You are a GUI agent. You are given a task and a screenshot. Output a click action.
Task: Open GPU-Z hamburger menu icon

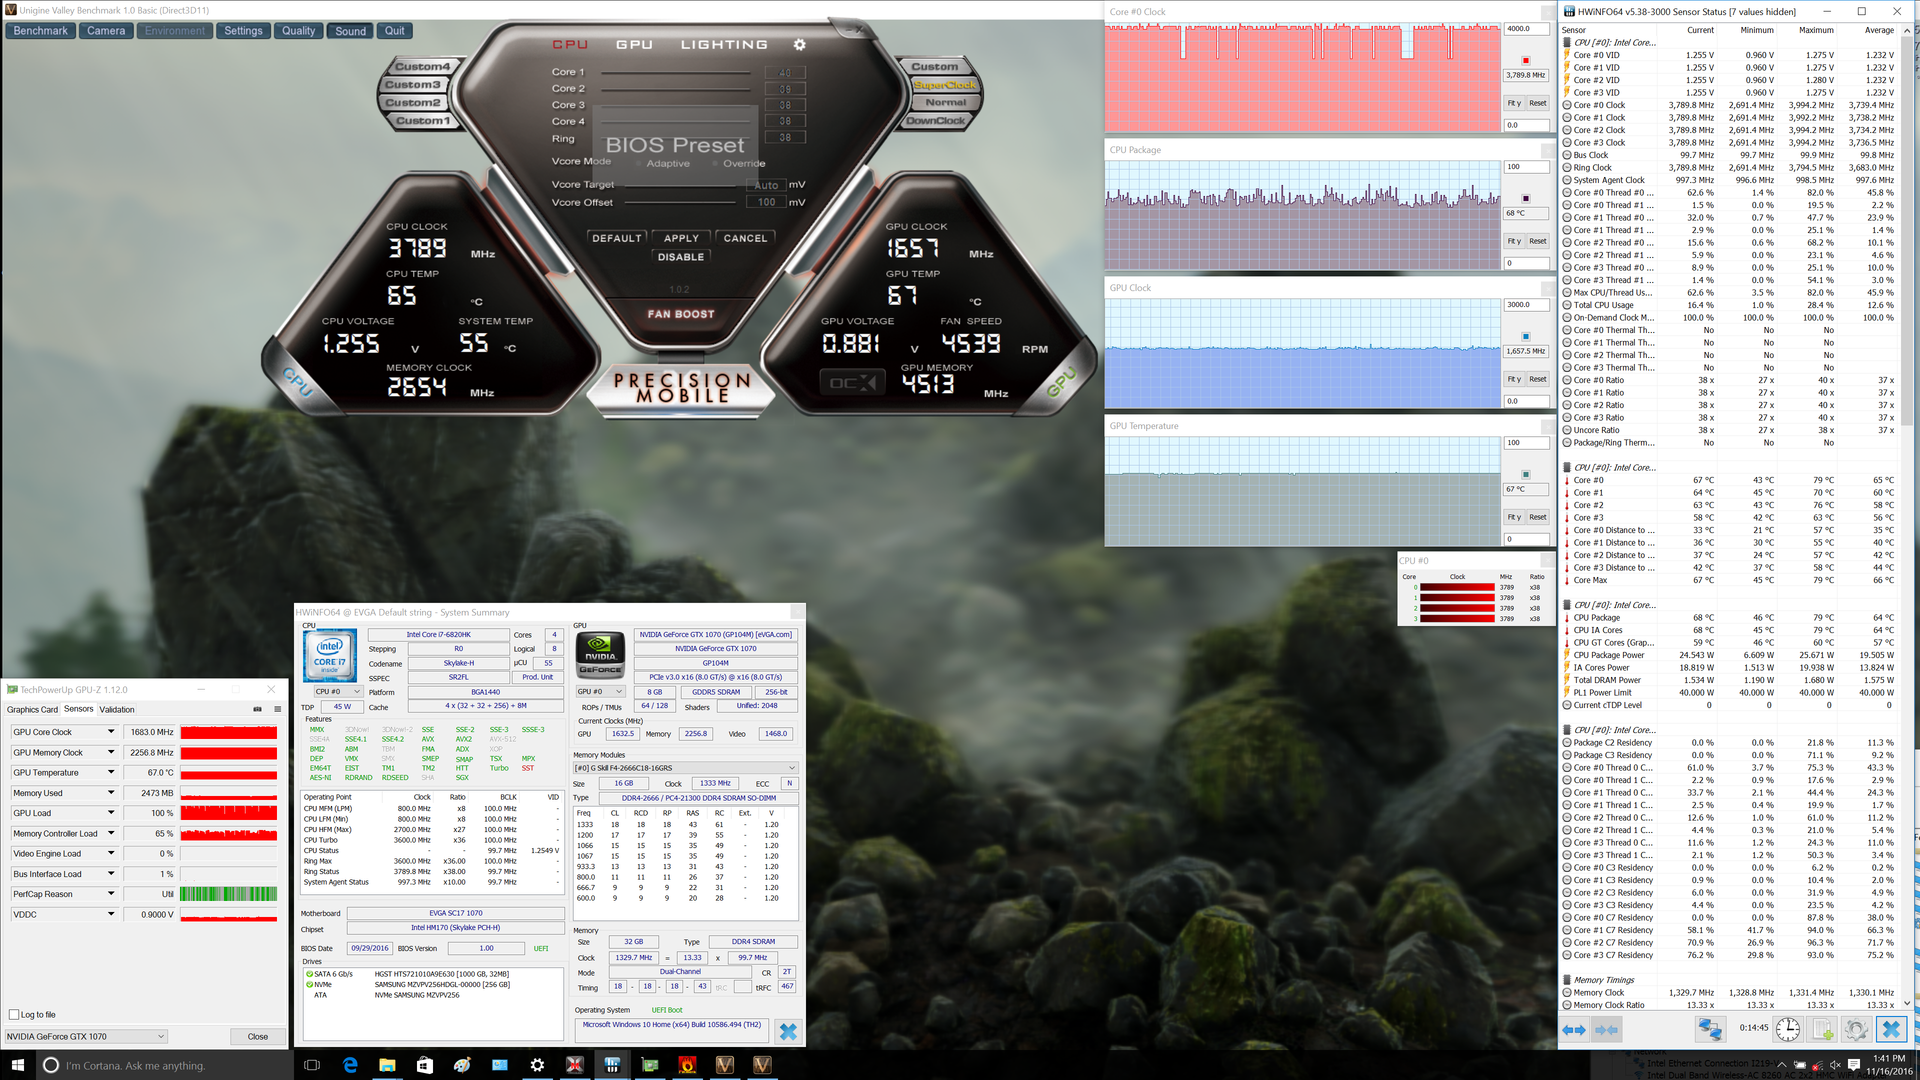tap(278, 709)
